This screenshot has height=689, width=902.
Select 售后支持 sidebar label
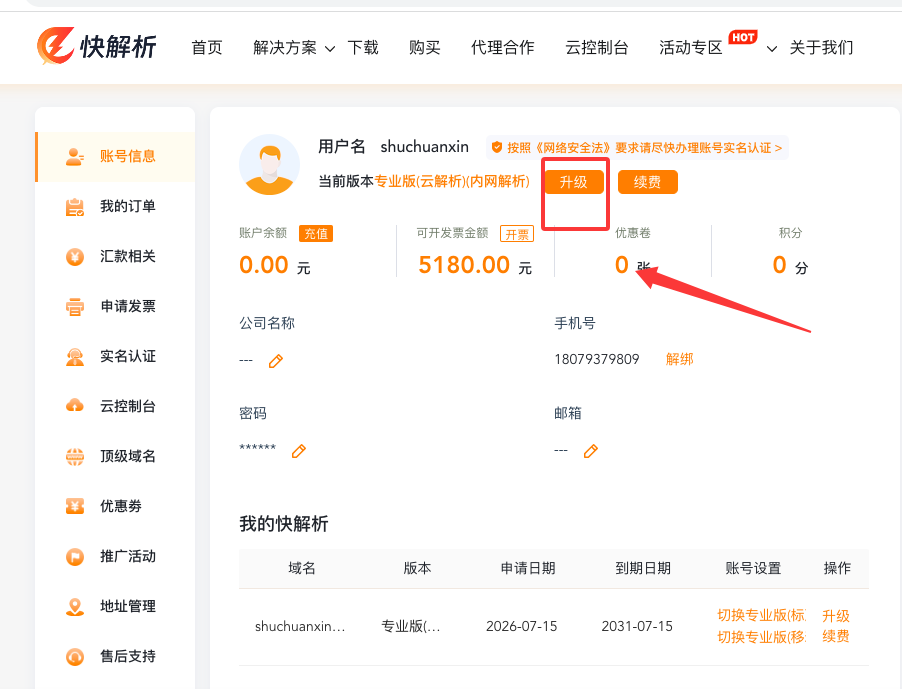pos(128,657)
